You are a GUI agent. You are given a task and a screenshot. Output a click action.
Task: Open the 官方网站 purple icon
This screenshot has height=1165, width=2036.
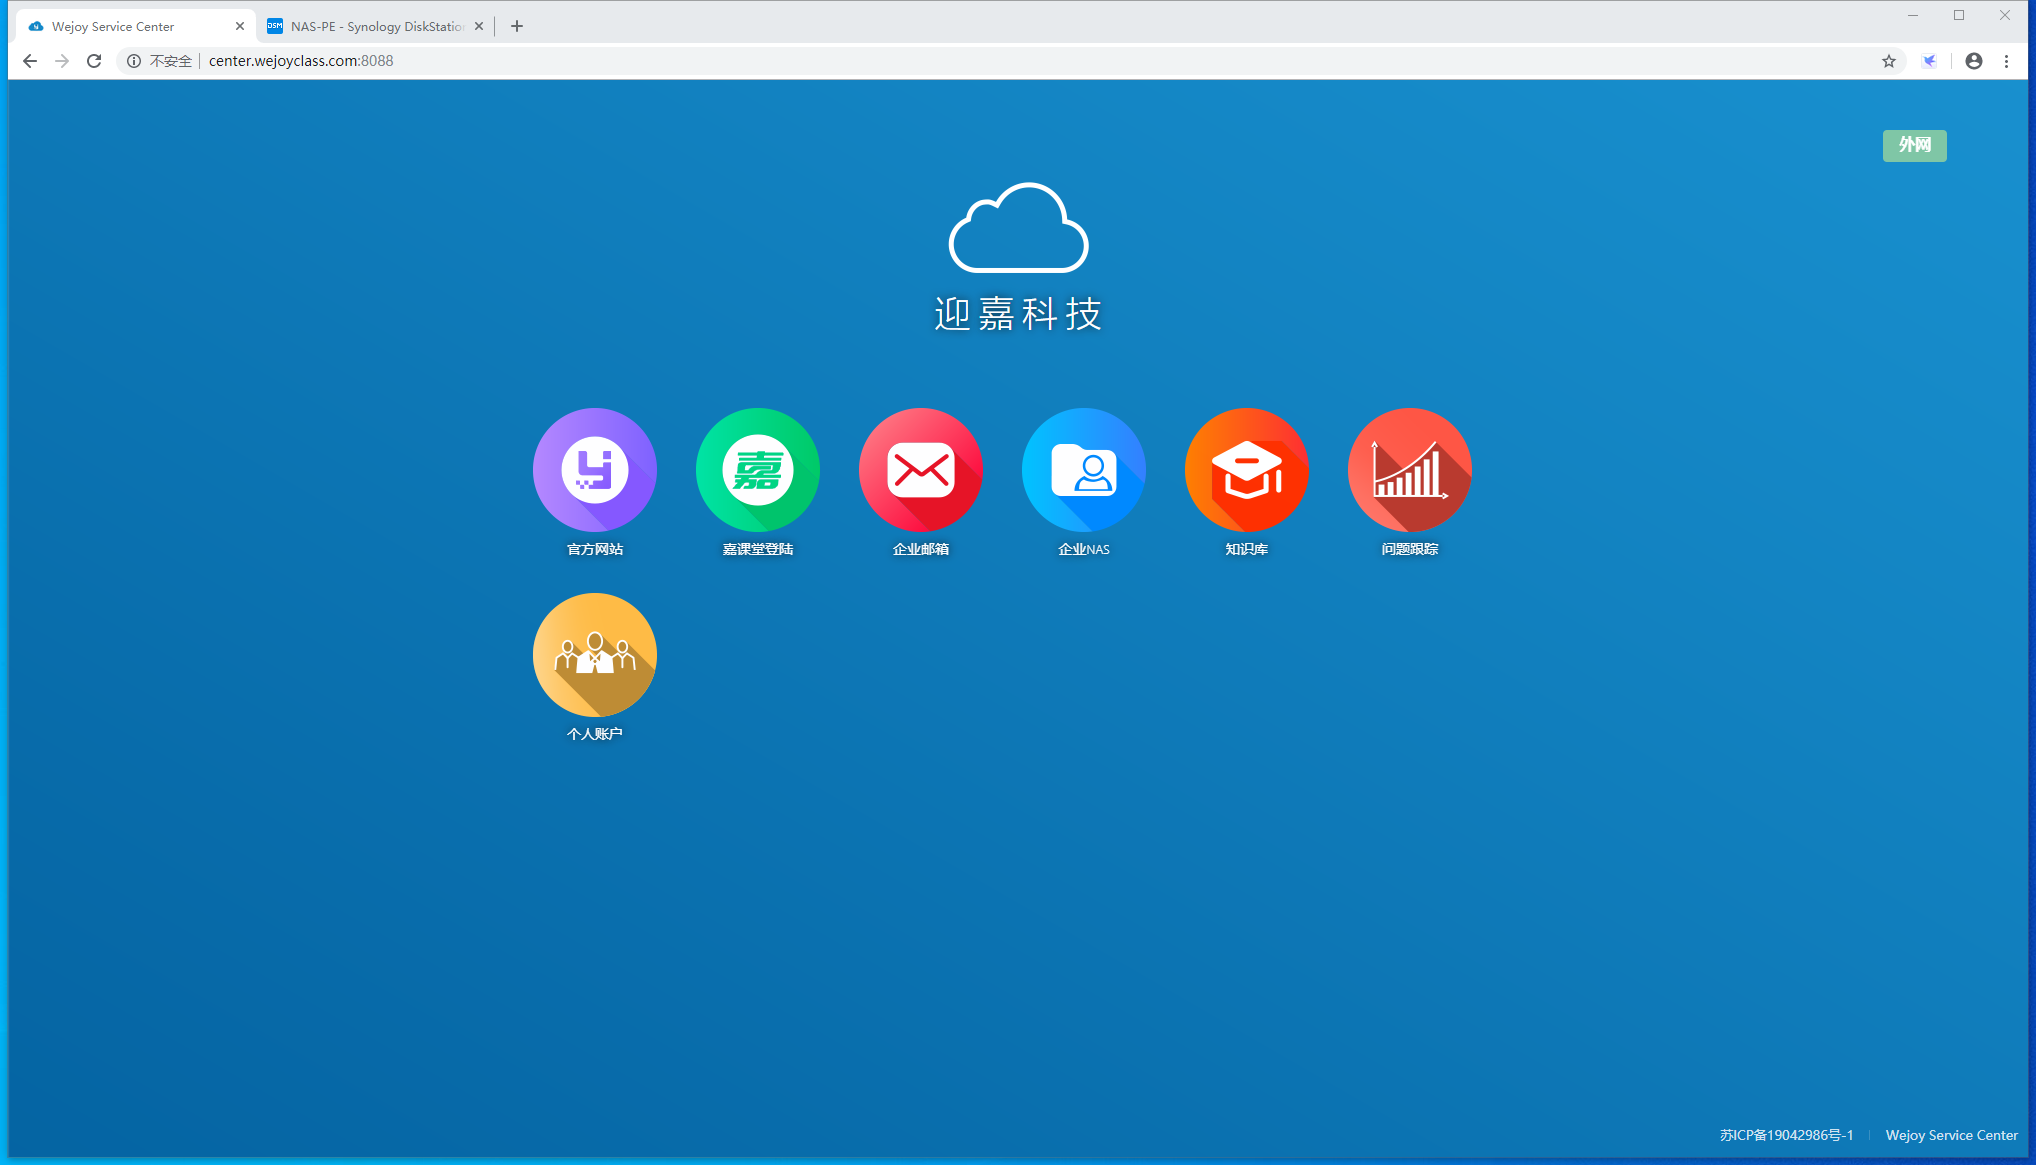tap(594, 470)
